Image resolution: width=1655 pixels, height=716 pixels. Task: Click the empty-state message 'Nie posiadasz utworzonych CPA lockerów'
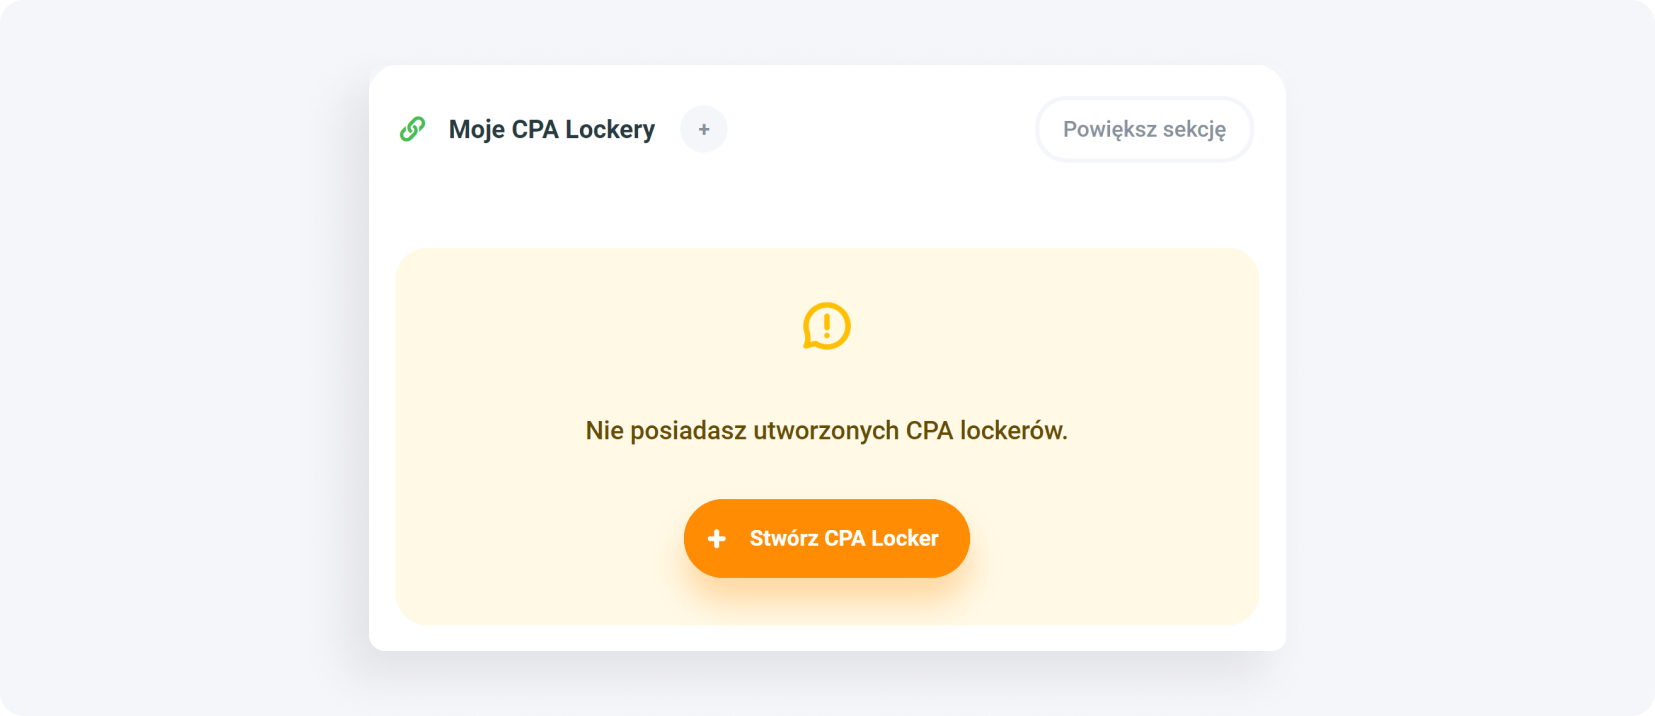[x=826, y=430]
